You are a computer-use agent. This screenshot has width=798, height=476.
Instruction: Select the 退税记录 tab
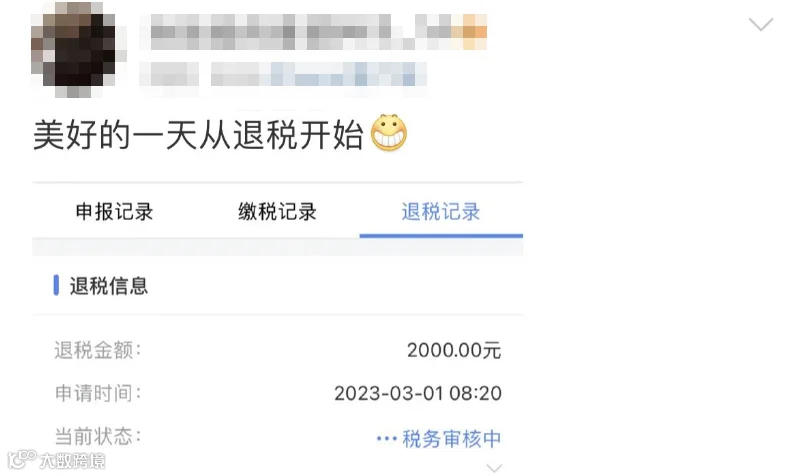click(x=441, y=212)
